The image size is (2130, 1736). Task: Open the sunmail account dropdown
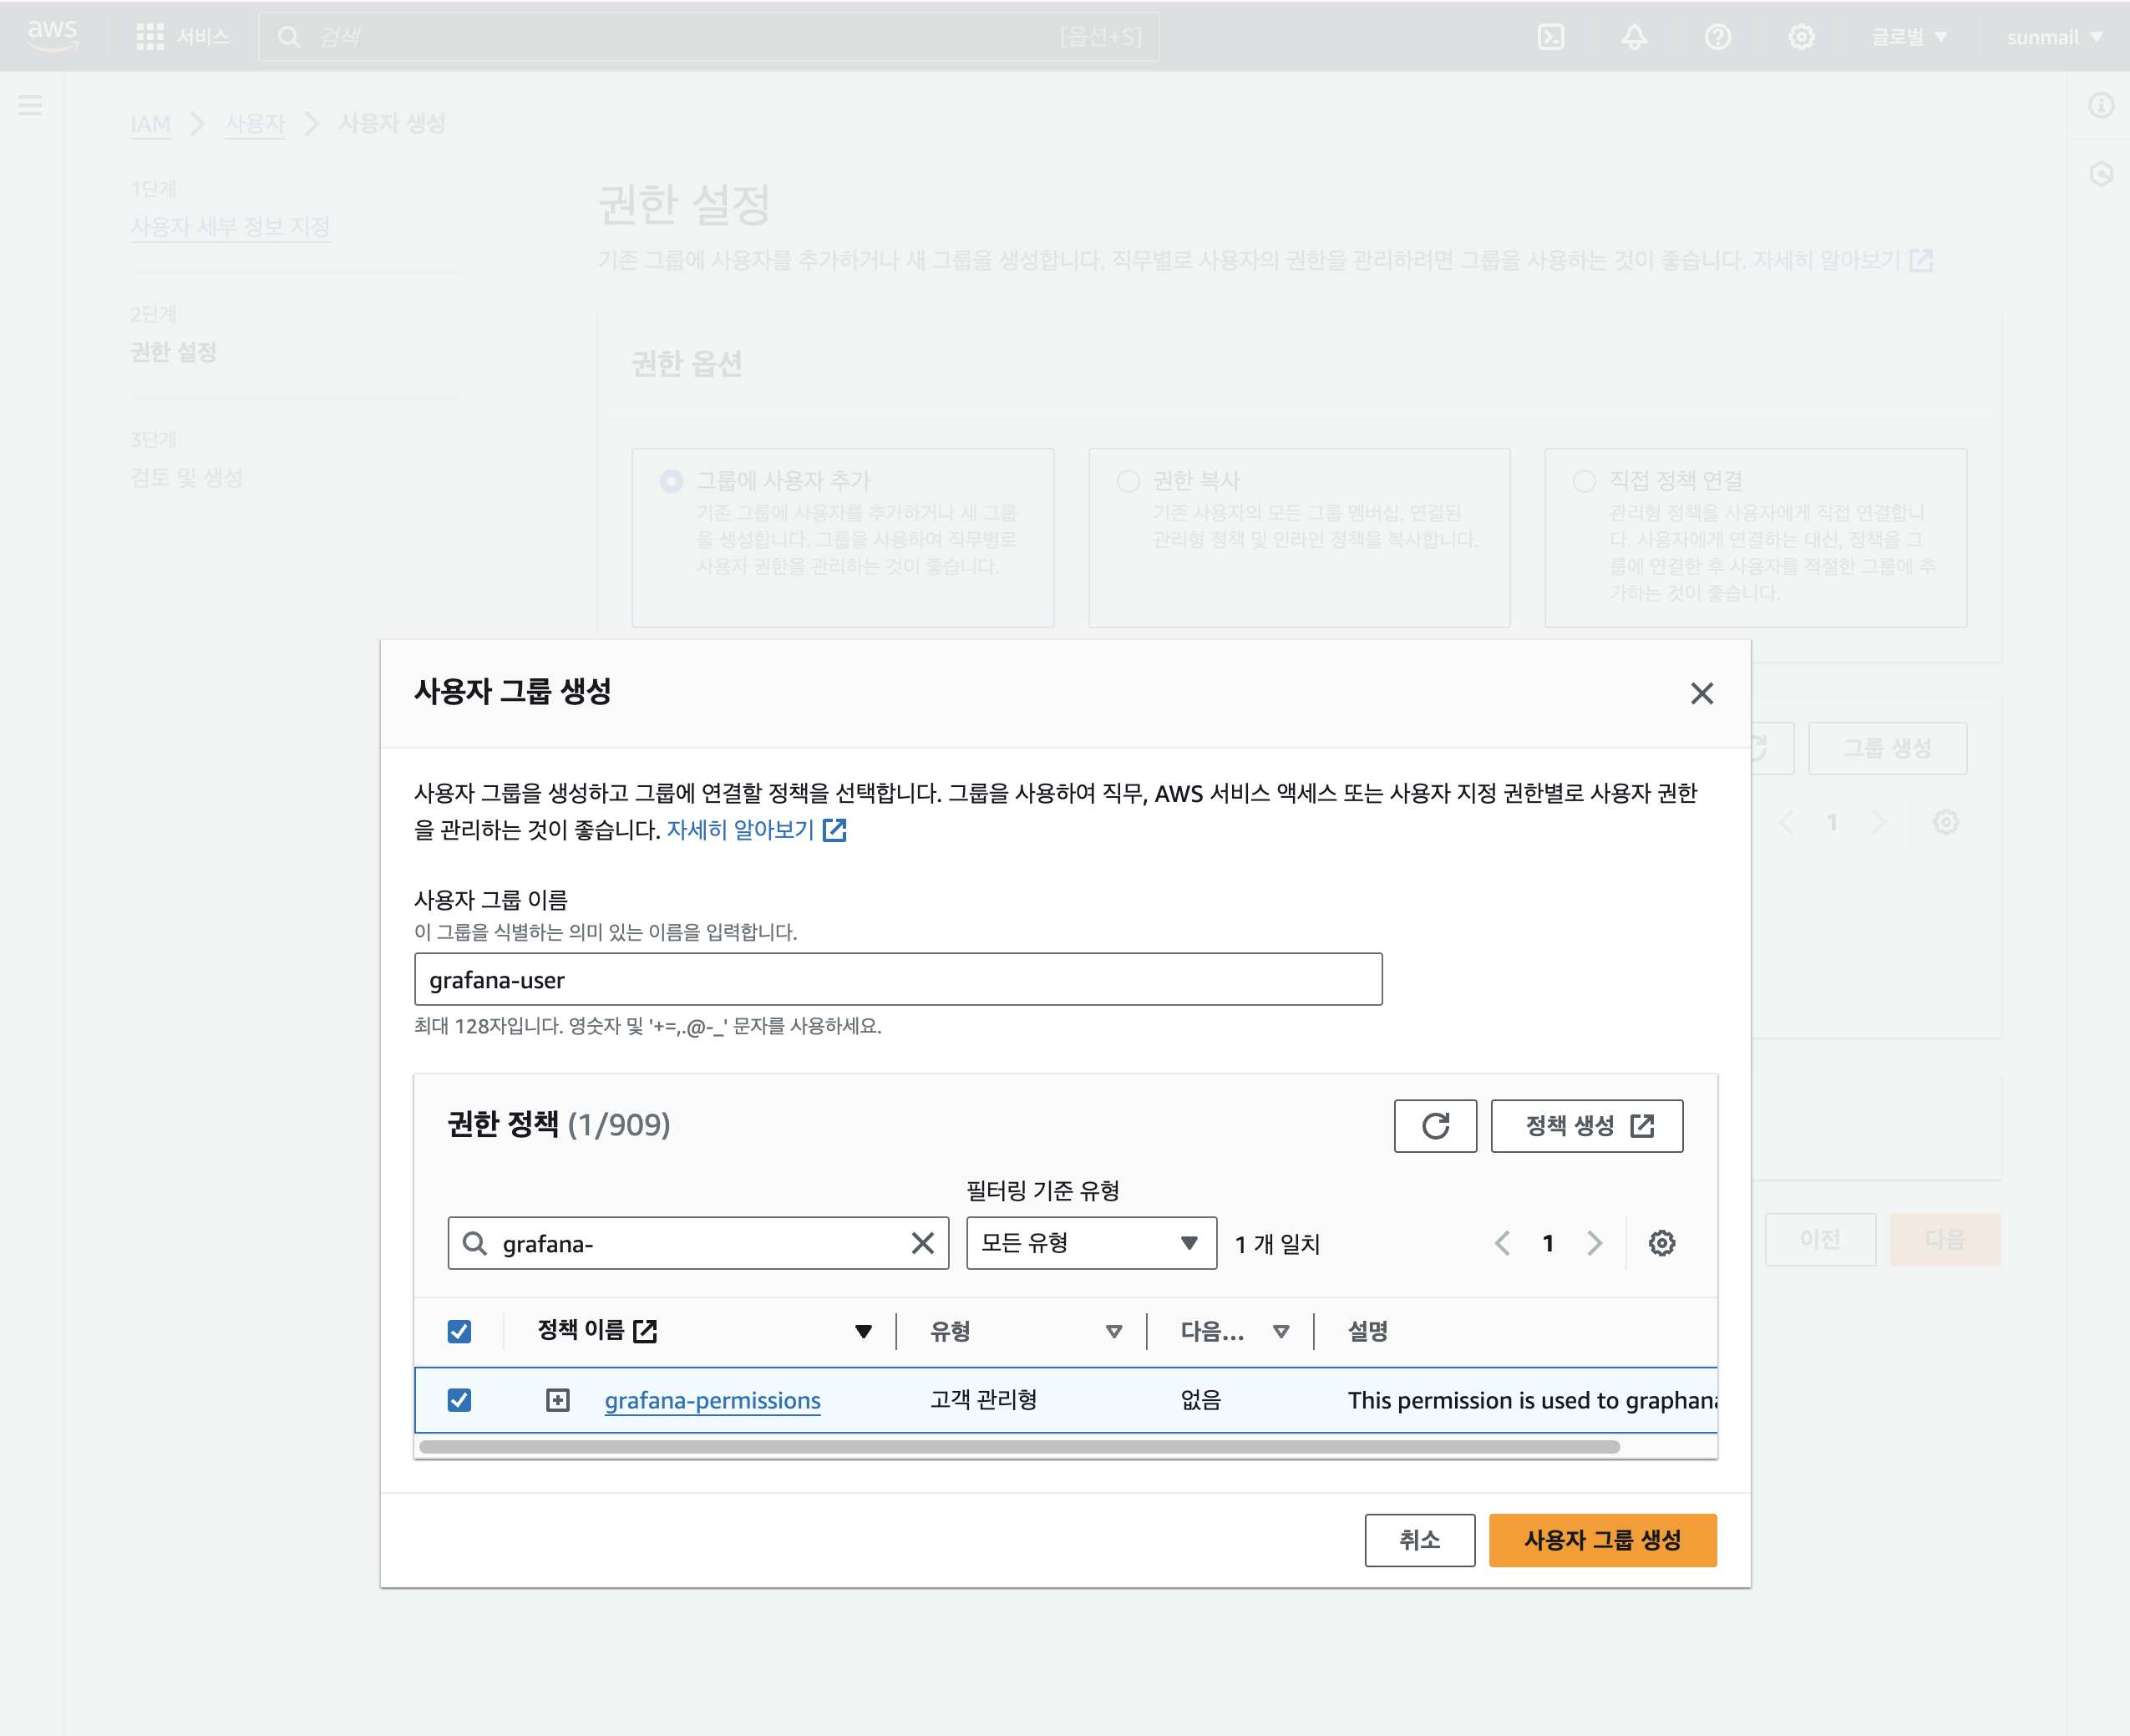(x=2054, y=37)
